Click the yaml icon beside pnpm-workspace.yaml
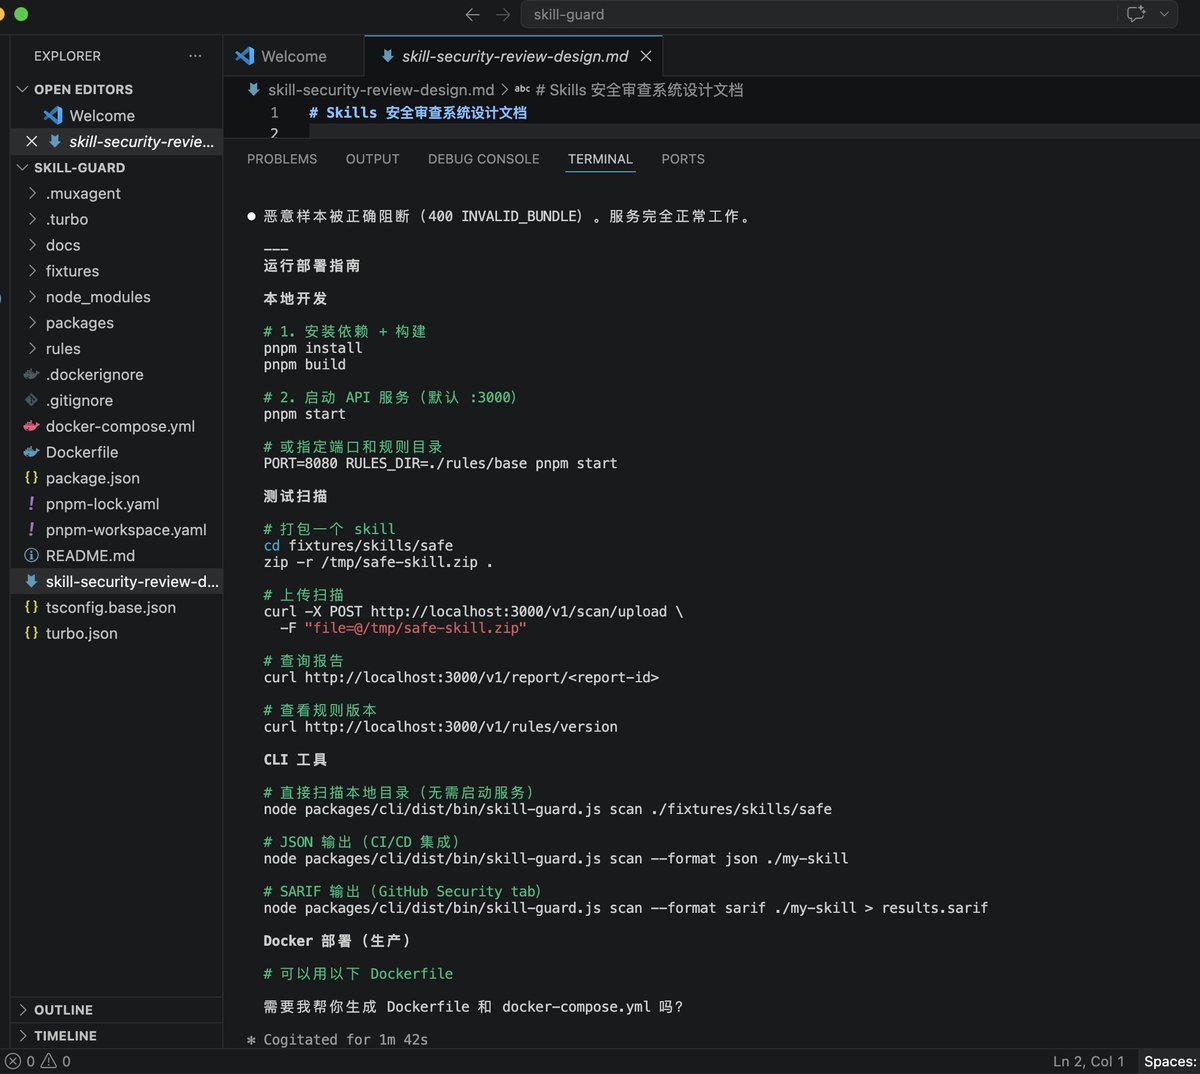Image resolution: width=1200 pixels, height=1074 pixels. pyautogui.click(x=32, y=530)
